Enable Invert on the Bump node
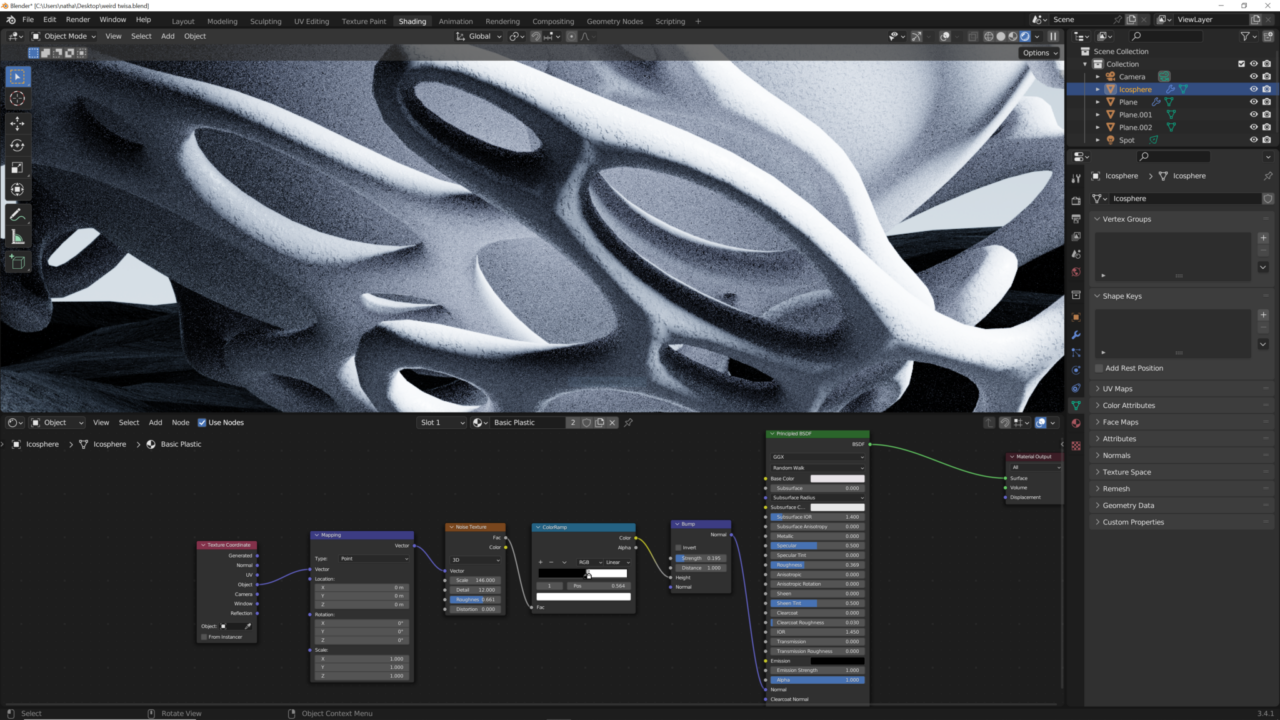Image resolution: width=1280 pixels, height=720 pixels. point(678,548)
